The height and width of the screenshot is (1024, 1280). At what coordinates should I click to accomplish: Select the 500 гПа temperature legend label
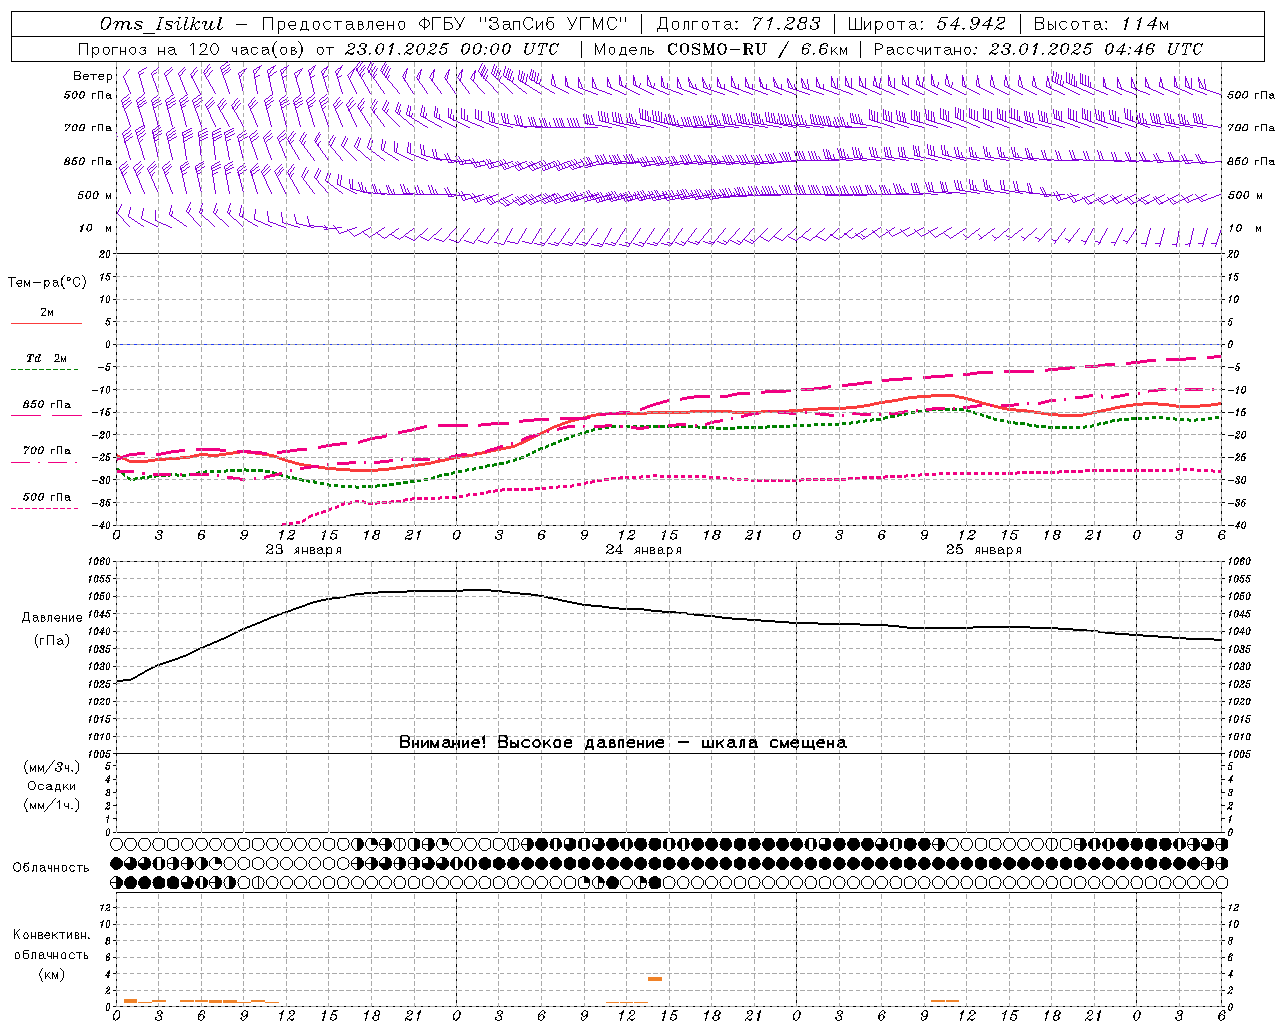pos(47,497)
